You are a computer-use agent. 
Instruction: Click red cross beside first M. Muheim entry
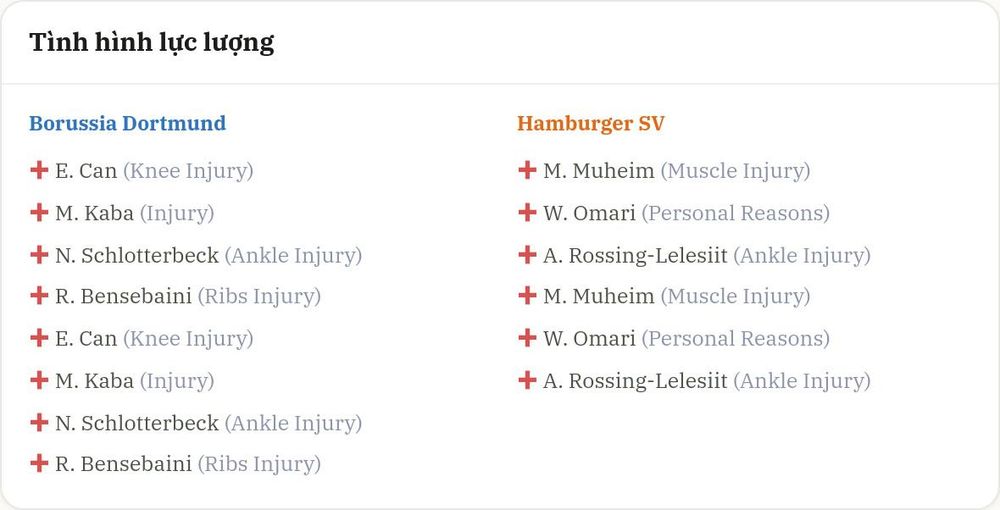click(x=527, y=170)
